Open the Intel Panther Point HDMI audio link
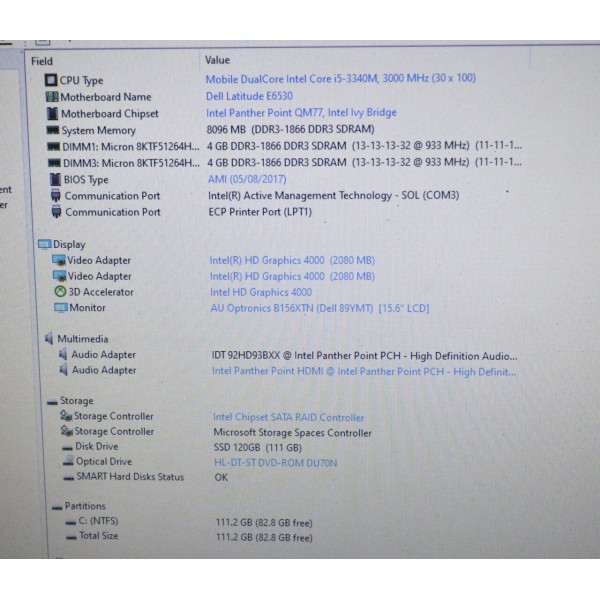This screenshot has height=600, width=600. click(364, 371)
